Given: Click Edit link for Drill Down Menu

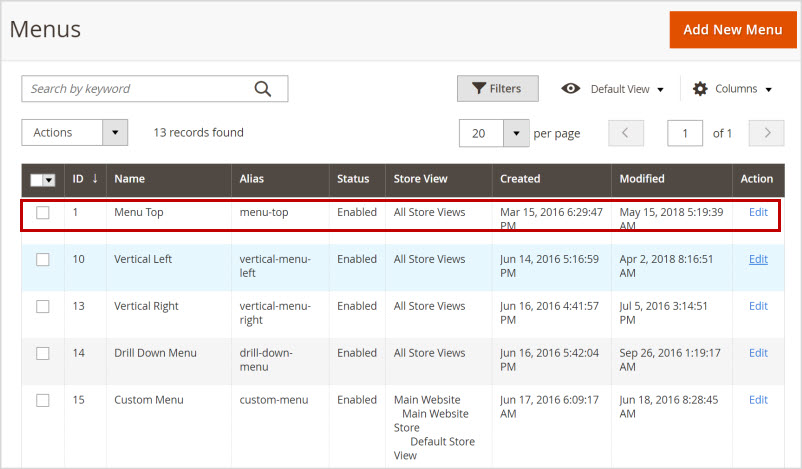Looking at the screenshot, I should 758,353.
